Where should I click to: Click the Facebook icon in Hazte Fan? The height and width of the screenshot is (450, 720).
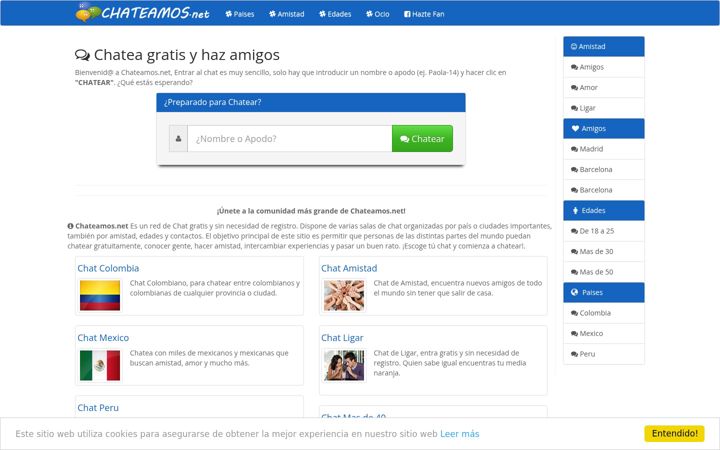point(407,14)
